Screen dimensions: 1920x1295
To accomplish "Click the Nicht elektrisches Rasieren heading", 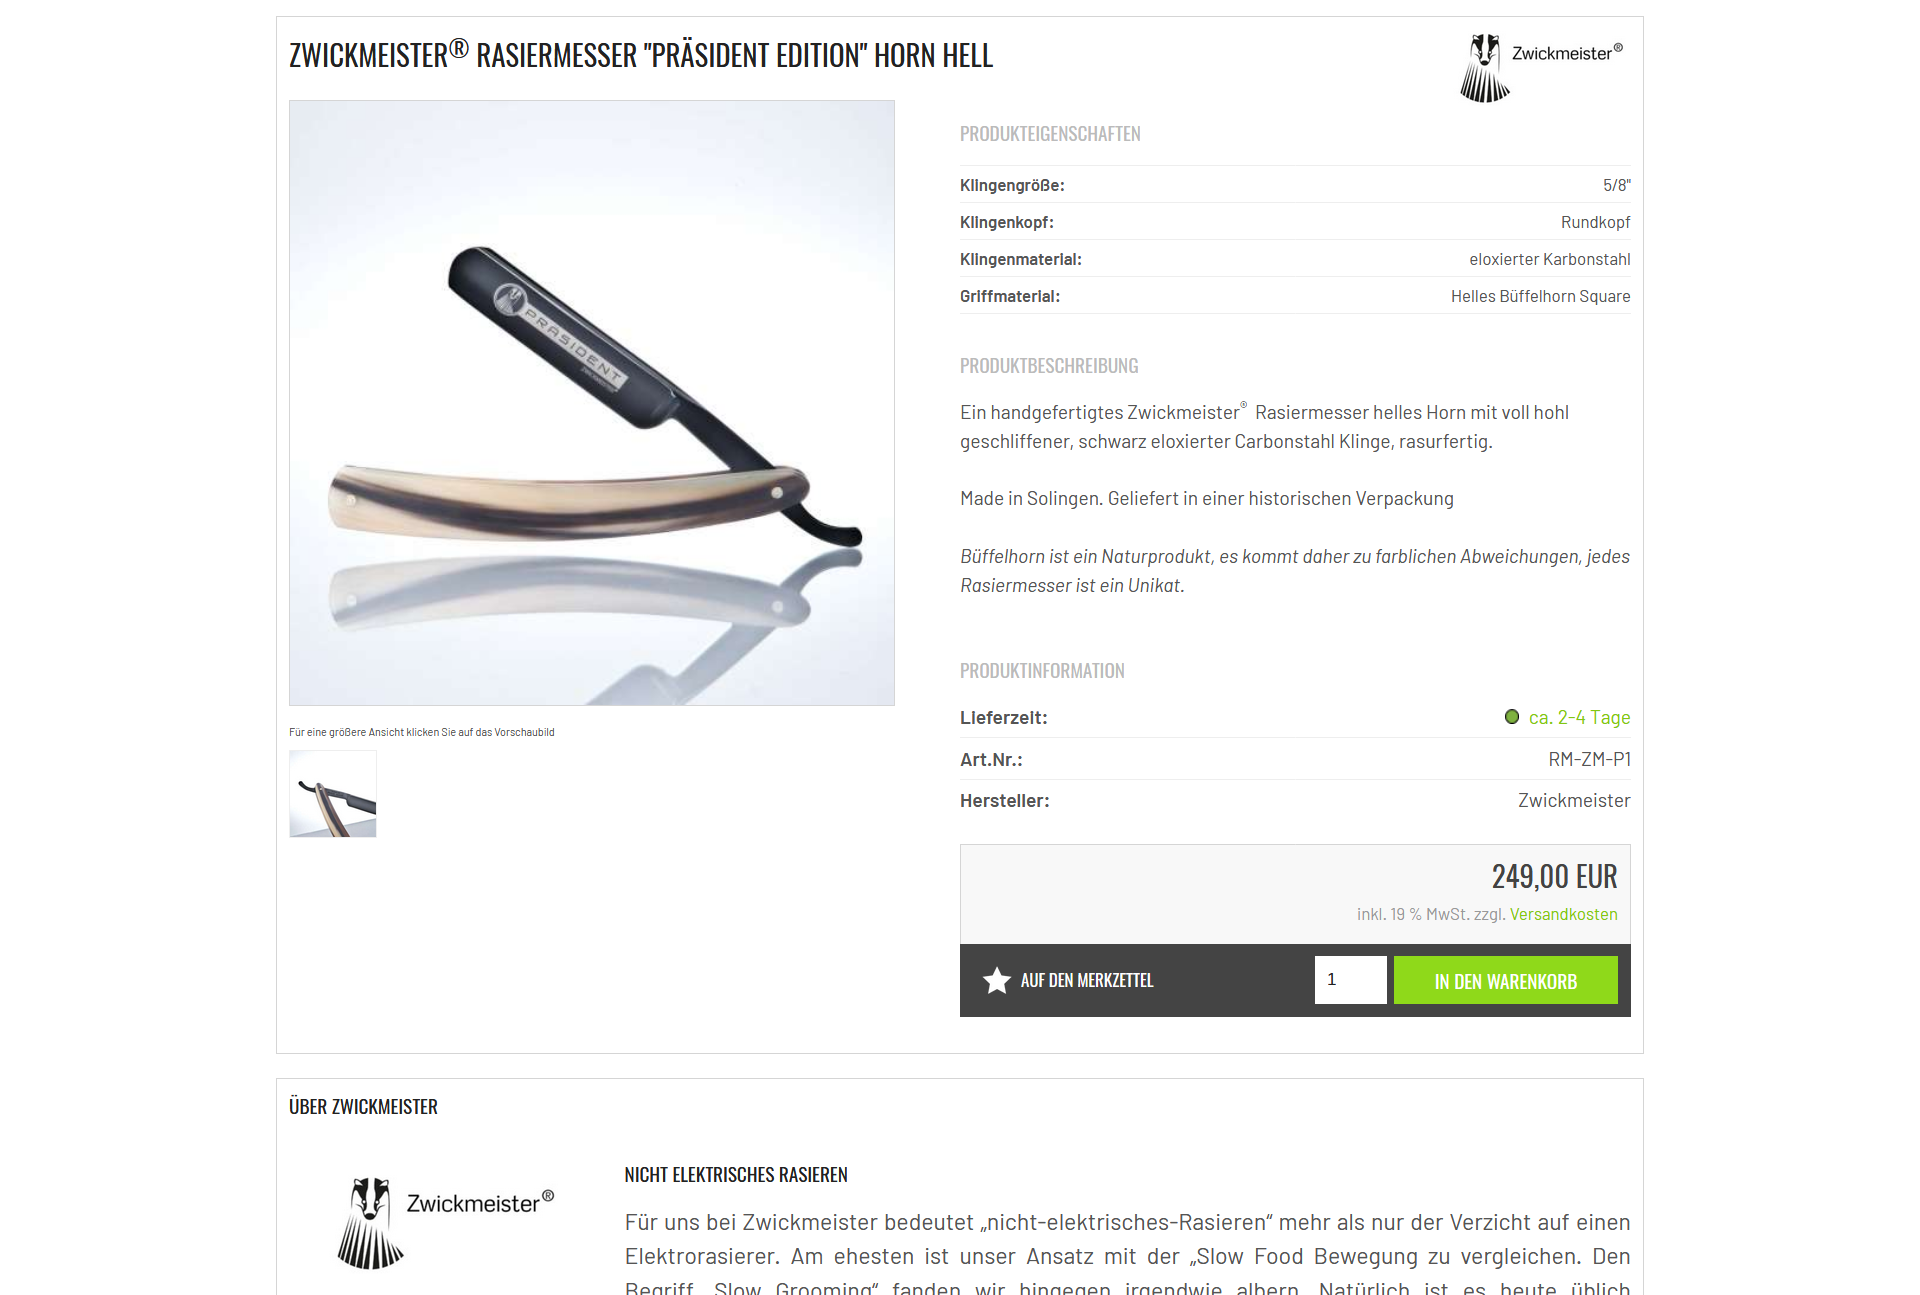I will click(x=736, y=1175).
